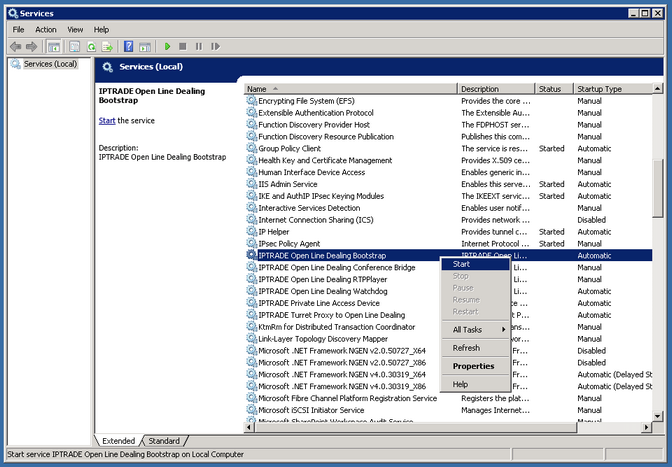Click gear icon beside Encrypting File System

(x=252, y=101)
